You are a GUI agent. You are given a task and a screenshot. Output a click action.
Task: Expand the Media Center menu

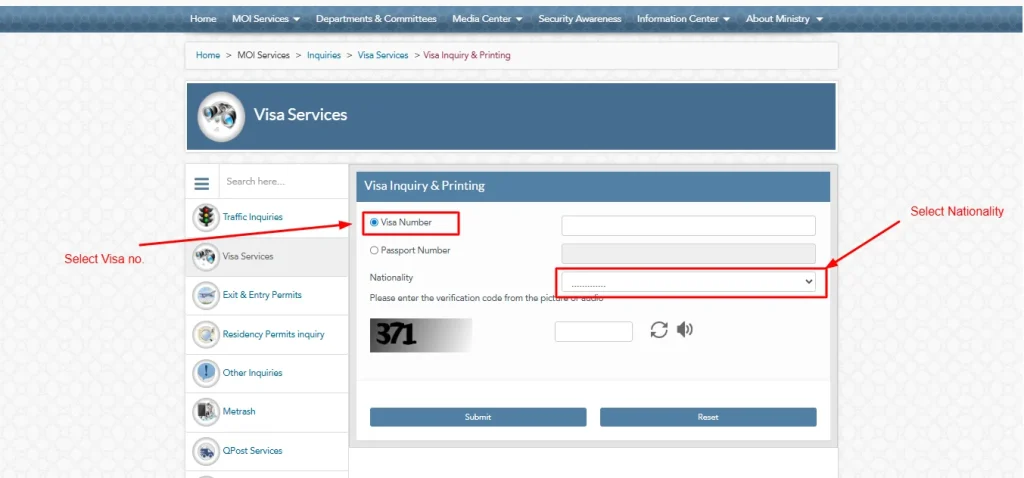(x=487, y=19)
